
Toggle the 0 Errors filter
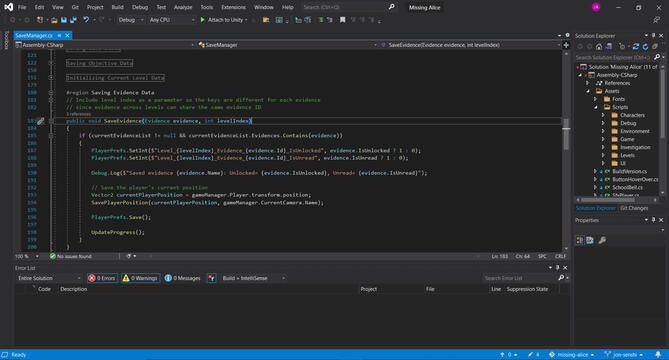tap(102, 278)
